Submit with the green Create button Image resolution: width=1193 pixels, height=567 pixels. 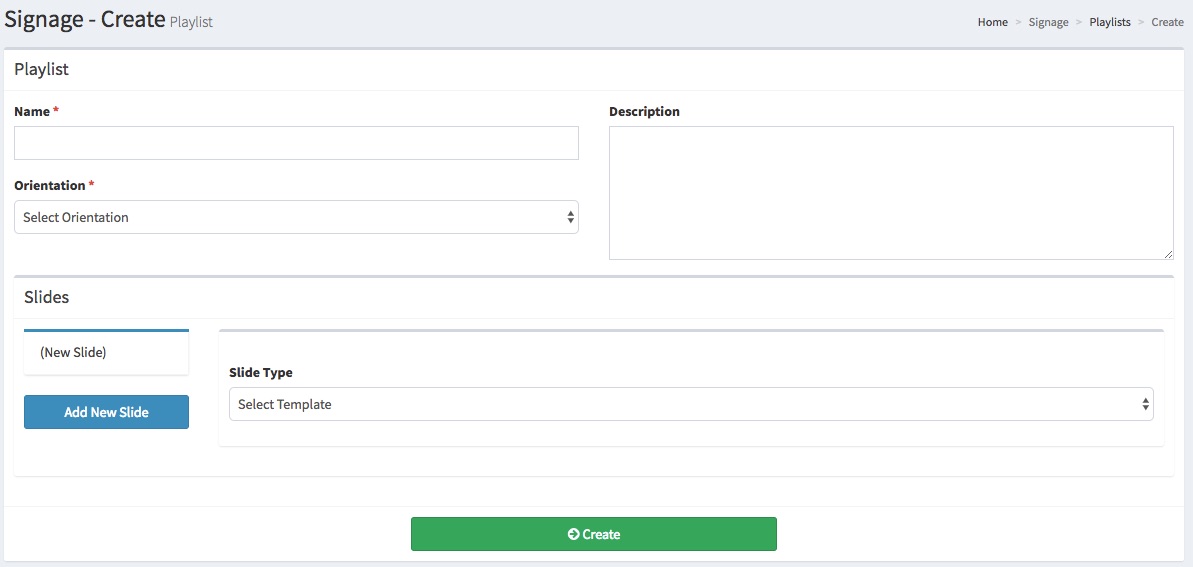coord(594,535)
